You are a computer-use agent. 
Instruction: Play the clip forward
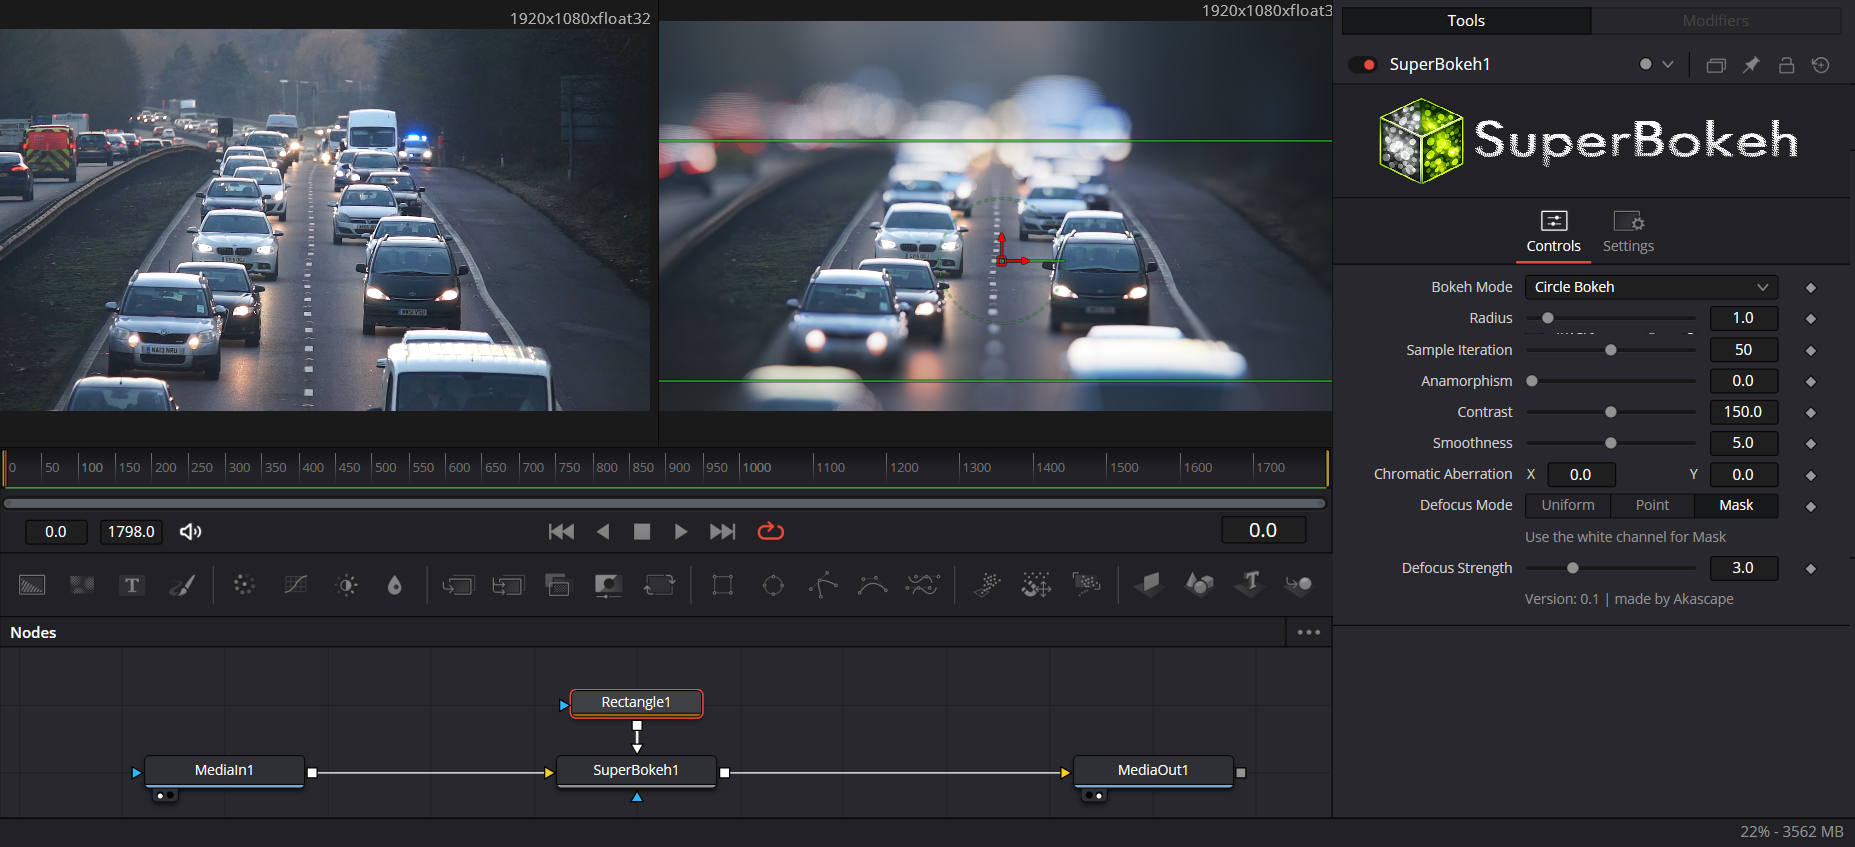coord(681,532)
